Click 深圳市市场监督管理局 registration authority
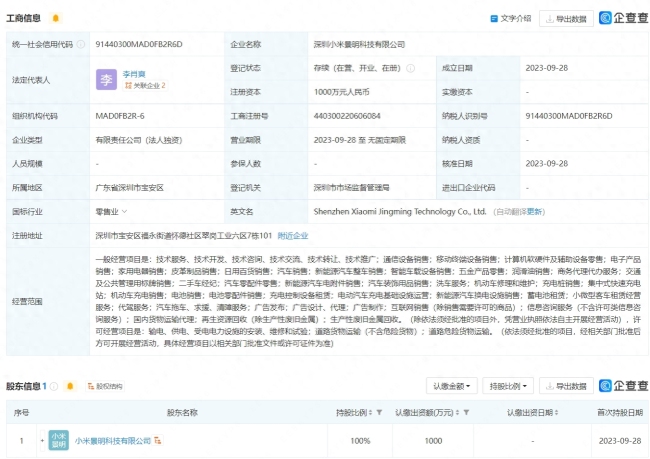This screenshot has height=459, width=650. [352, 188]
